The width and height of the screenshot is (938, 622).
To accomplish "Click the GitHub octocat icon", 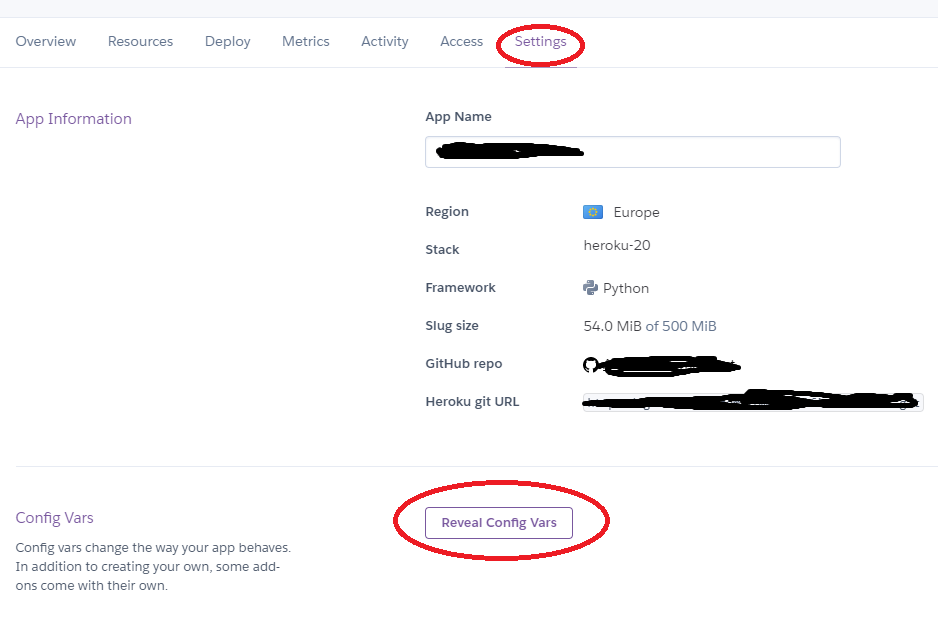I will (590, 365).
